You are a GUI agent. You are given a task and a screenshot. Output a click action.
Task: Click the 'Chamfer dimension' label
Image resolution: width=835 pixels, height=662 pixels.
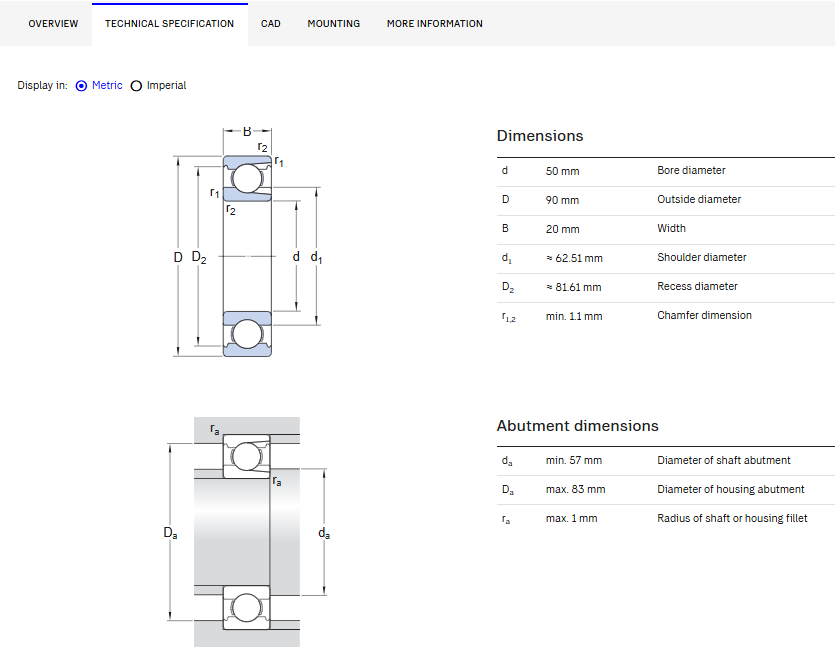[705, 315]
